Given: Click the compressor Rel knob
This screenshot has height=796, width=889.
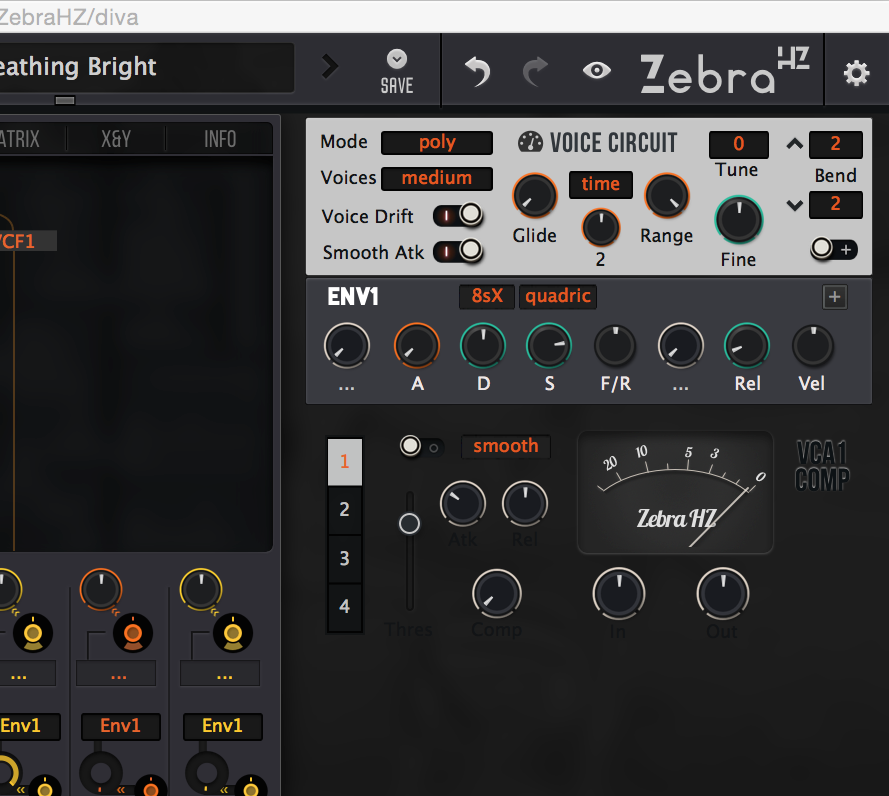Looking at the screenshot, I should [x=524, y=504].
